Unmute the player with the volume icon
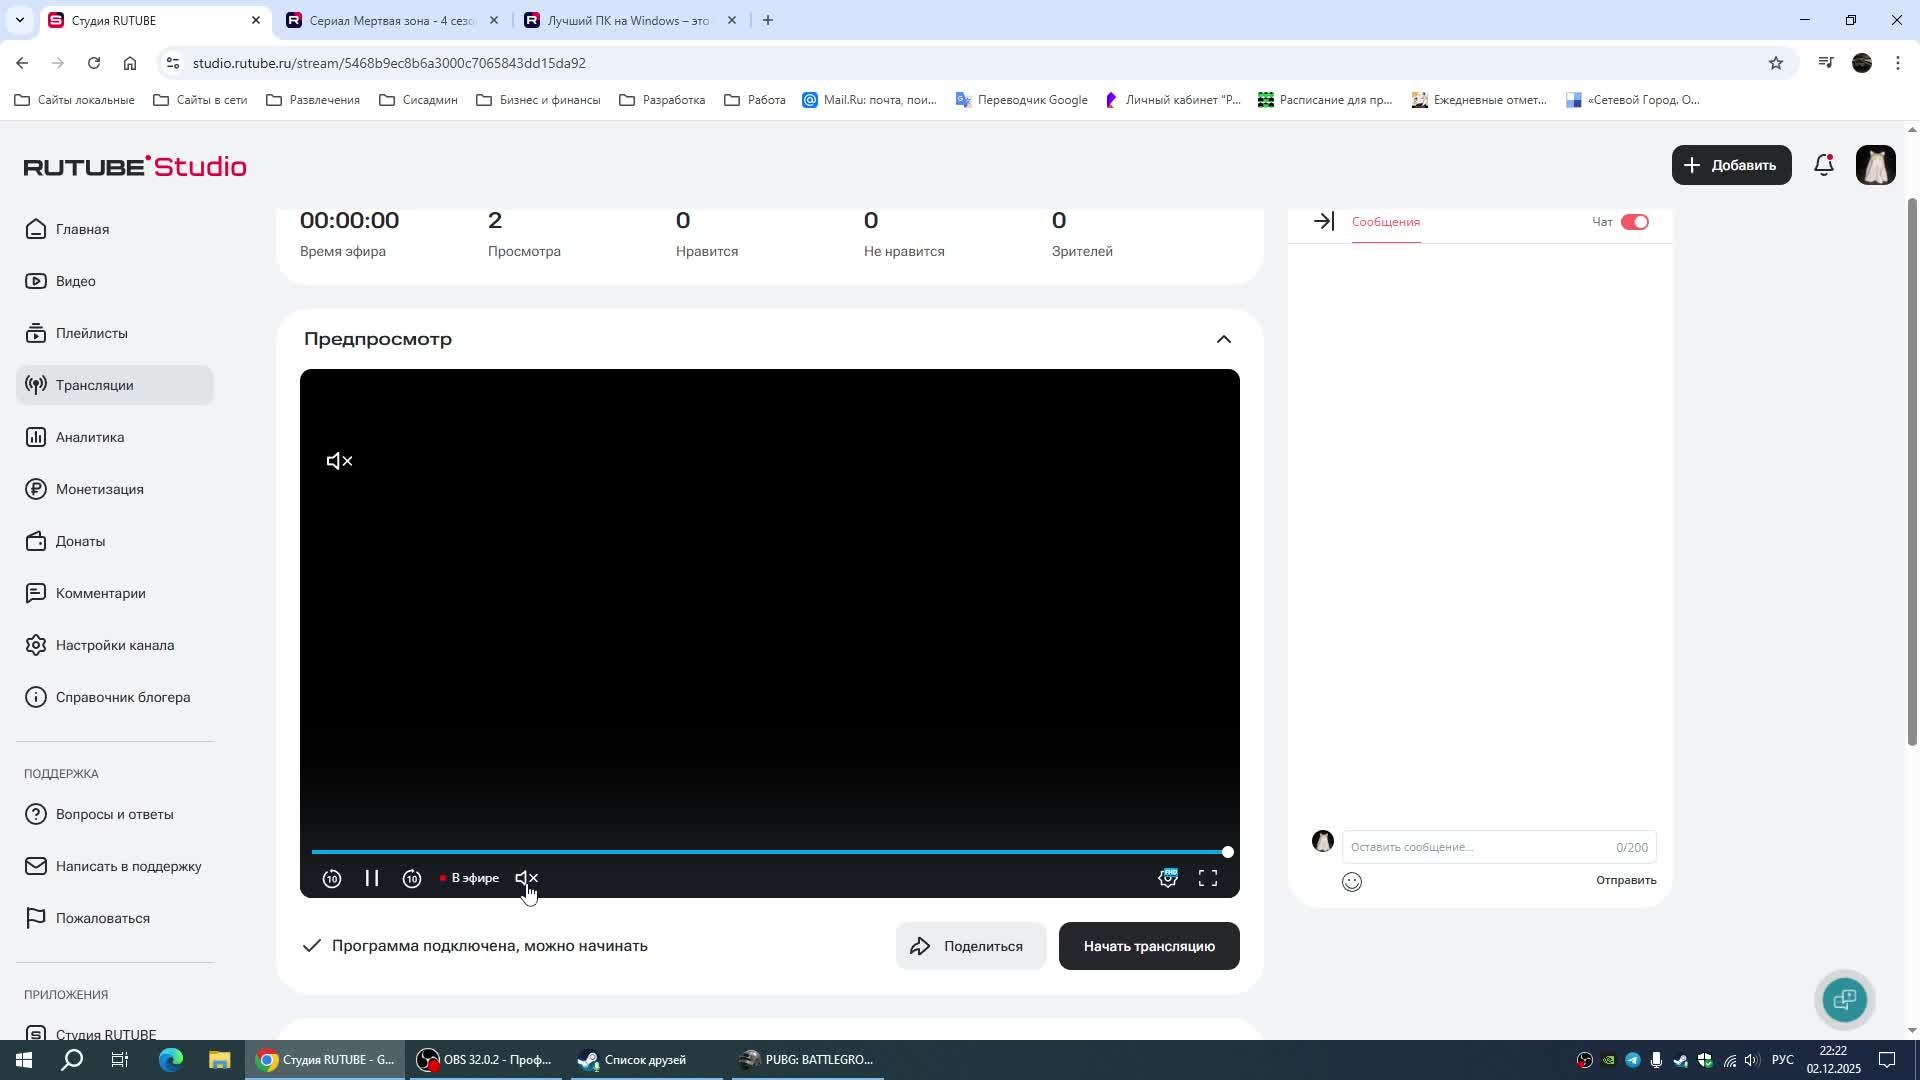1920x1080 pixels. [x=526, y=879]
